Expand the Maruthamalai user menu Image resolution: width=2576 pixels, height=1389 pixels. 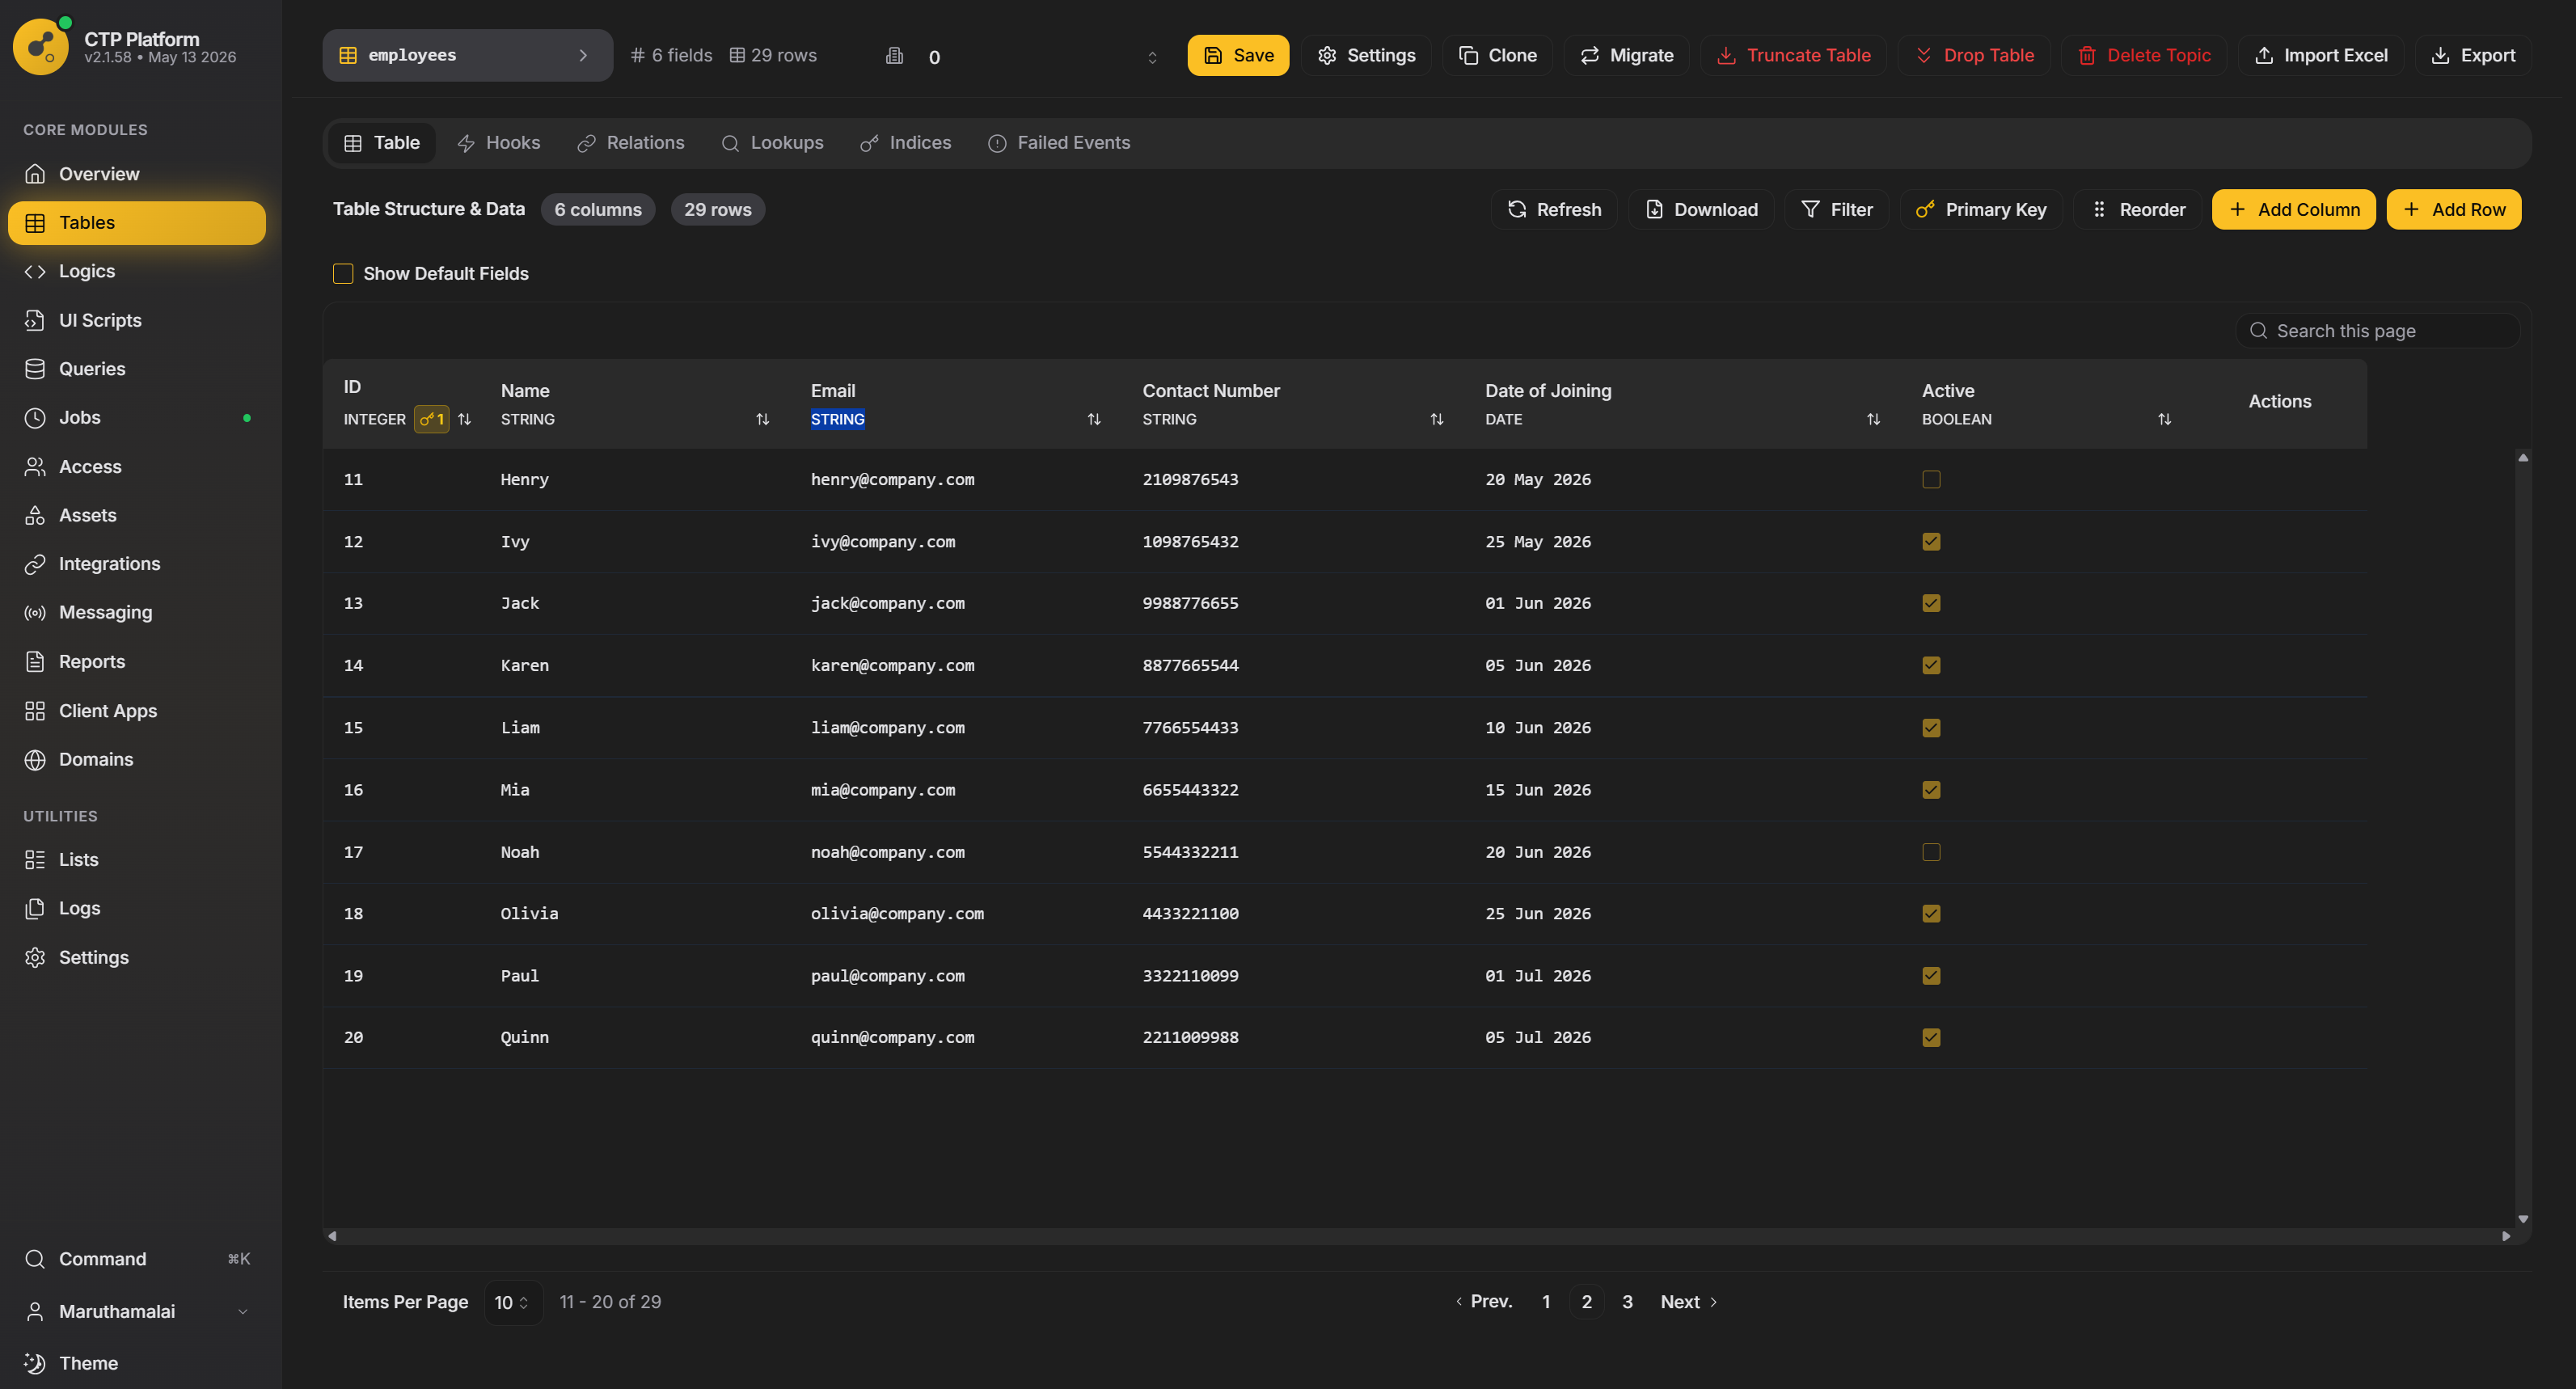[x=137, y=1311]
